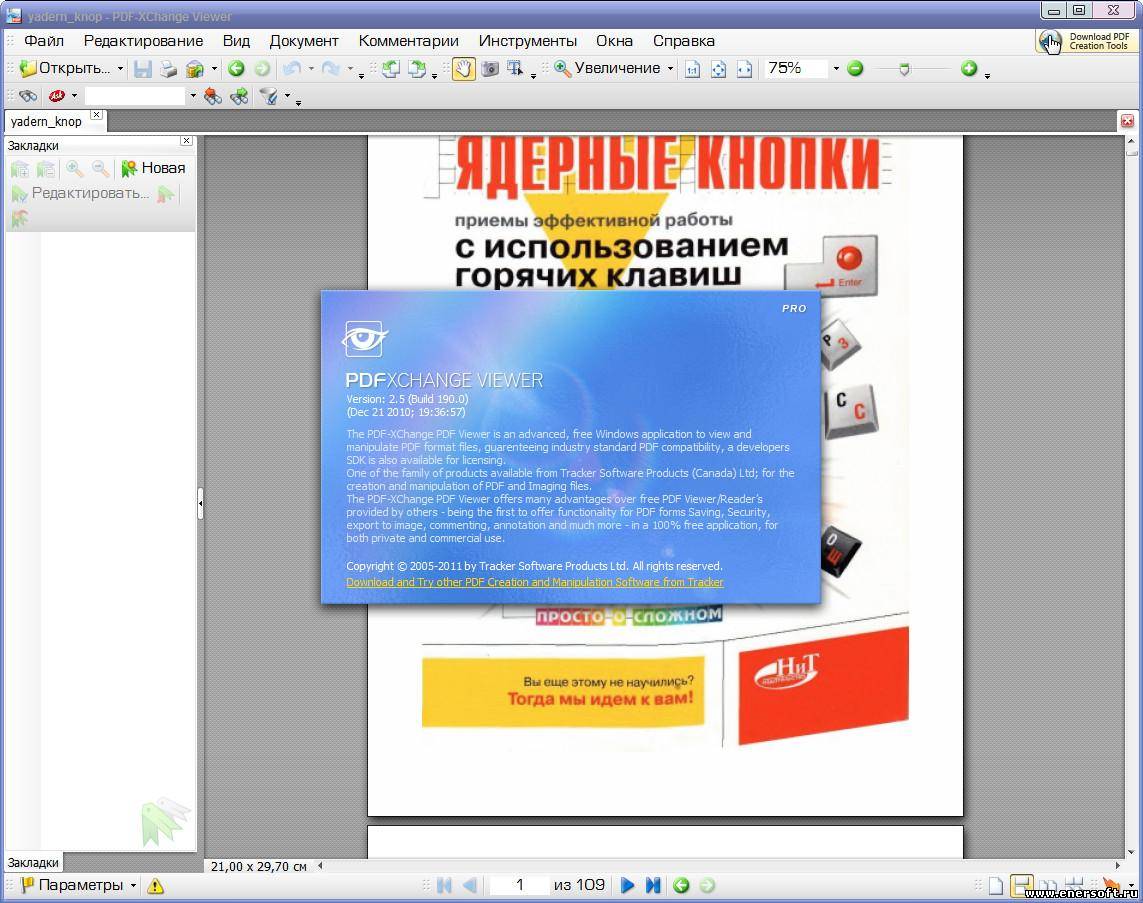
Task: Select the Увеличение zoom-in tool
Action: [606, 69]
